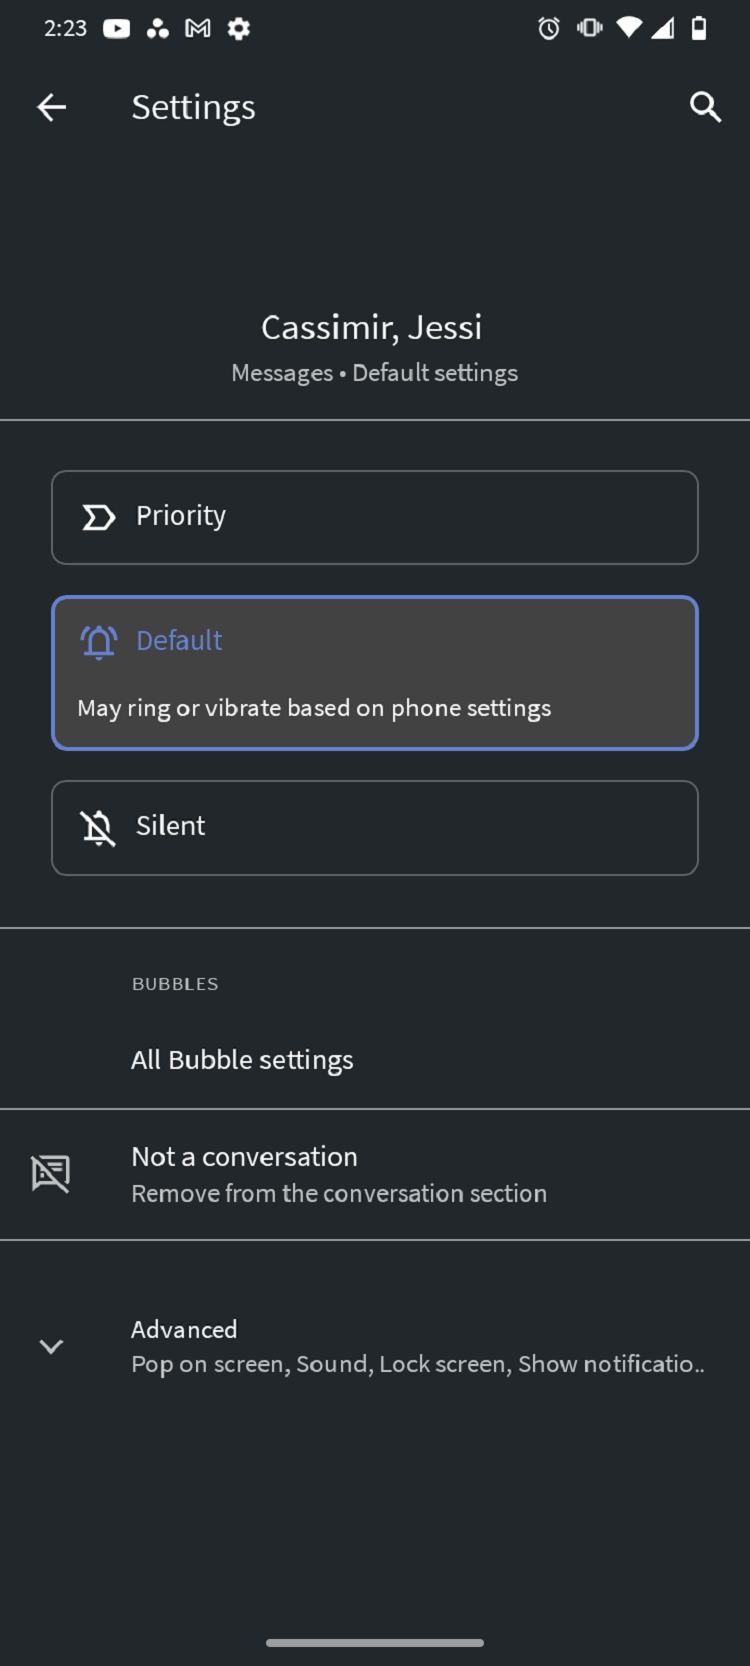Collapse the Advanced chevron
The width and height of the screenshot is (750, 1666).
[51, 1346]
